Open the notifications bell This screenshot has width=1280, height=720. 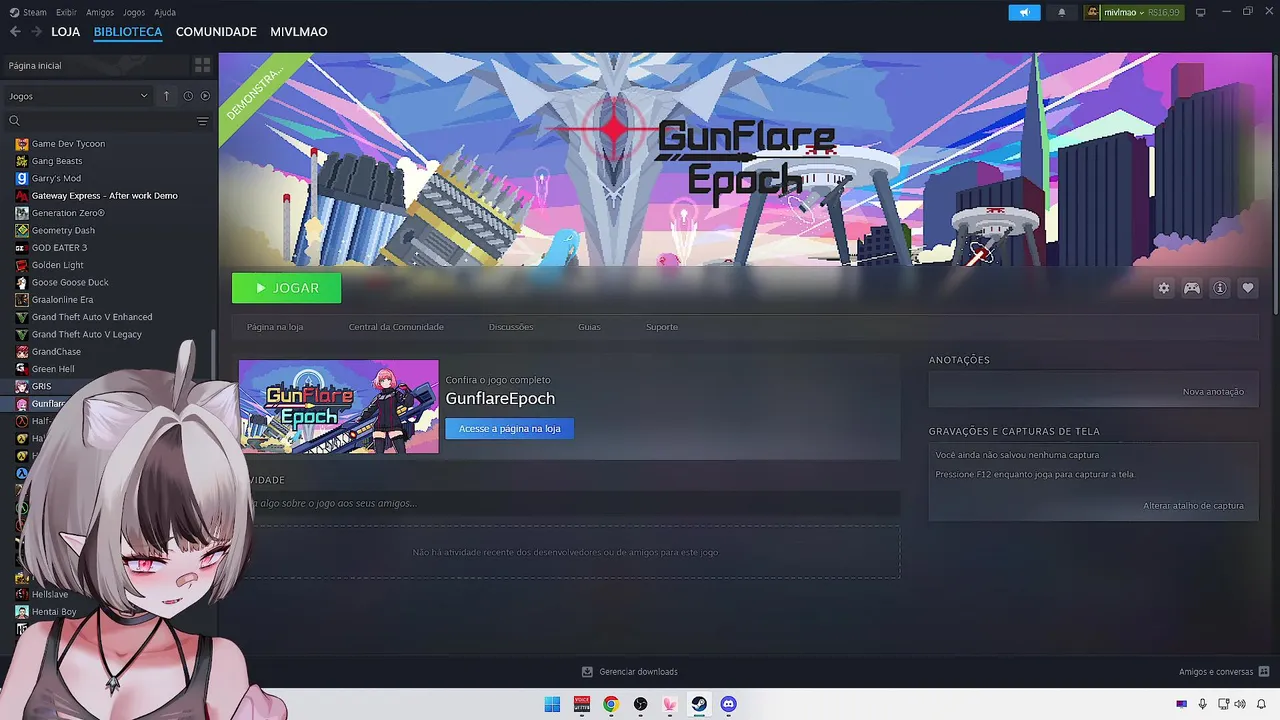click(x=1062, y=12)
